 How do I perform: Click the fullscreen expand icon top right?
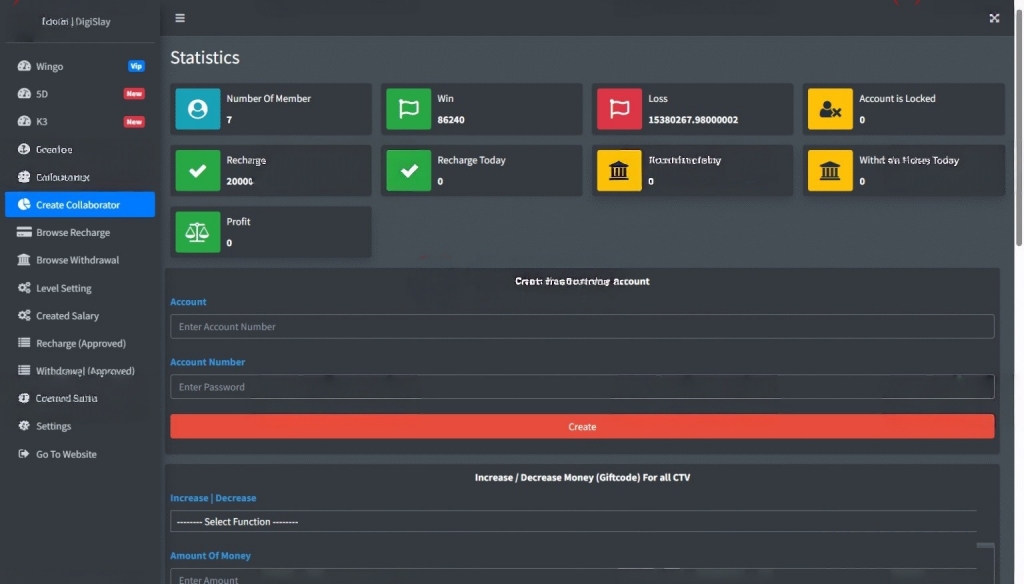(x=994, y=18)
